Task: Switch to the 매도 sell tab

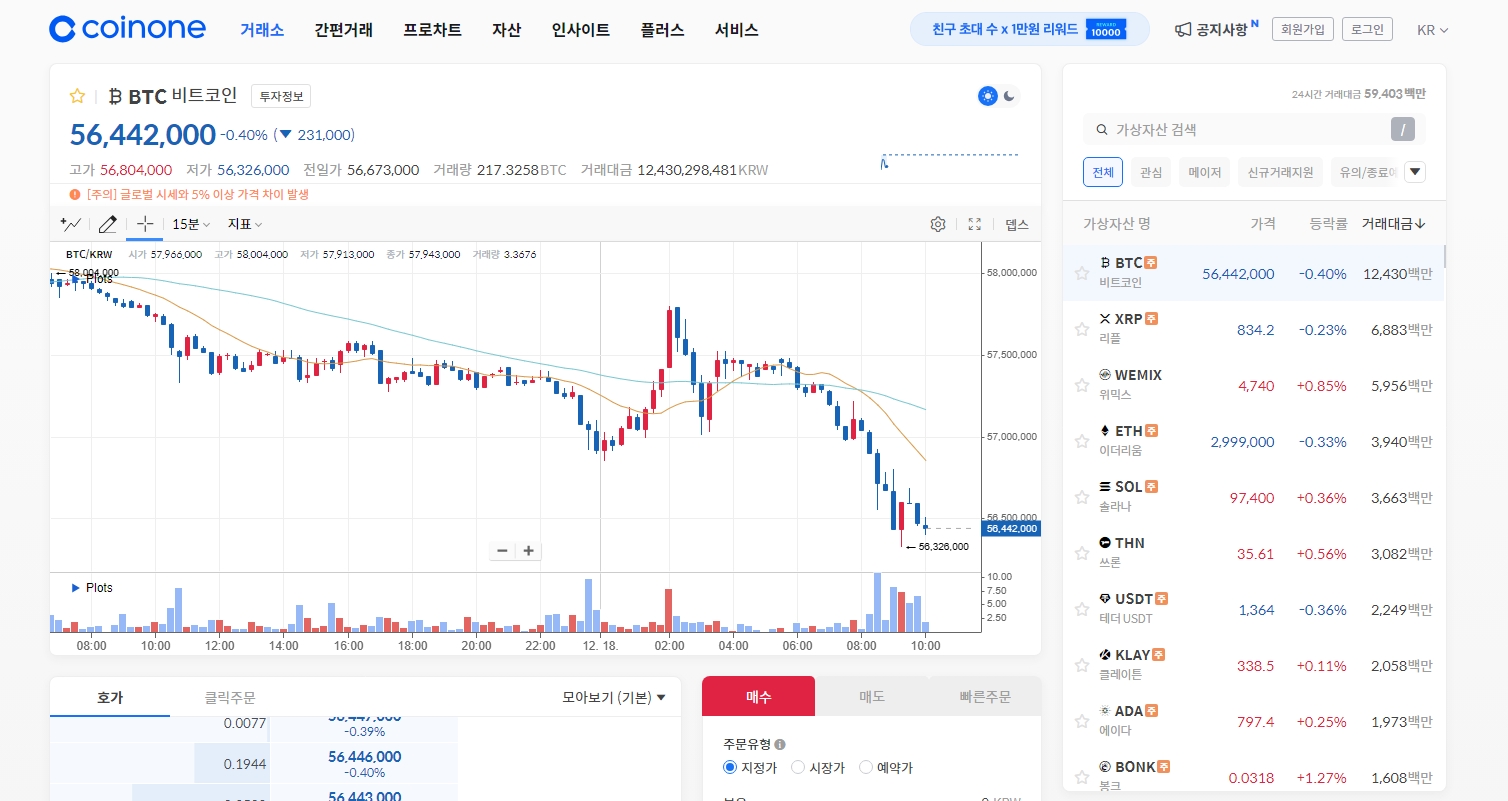Action: coord(871,696)
